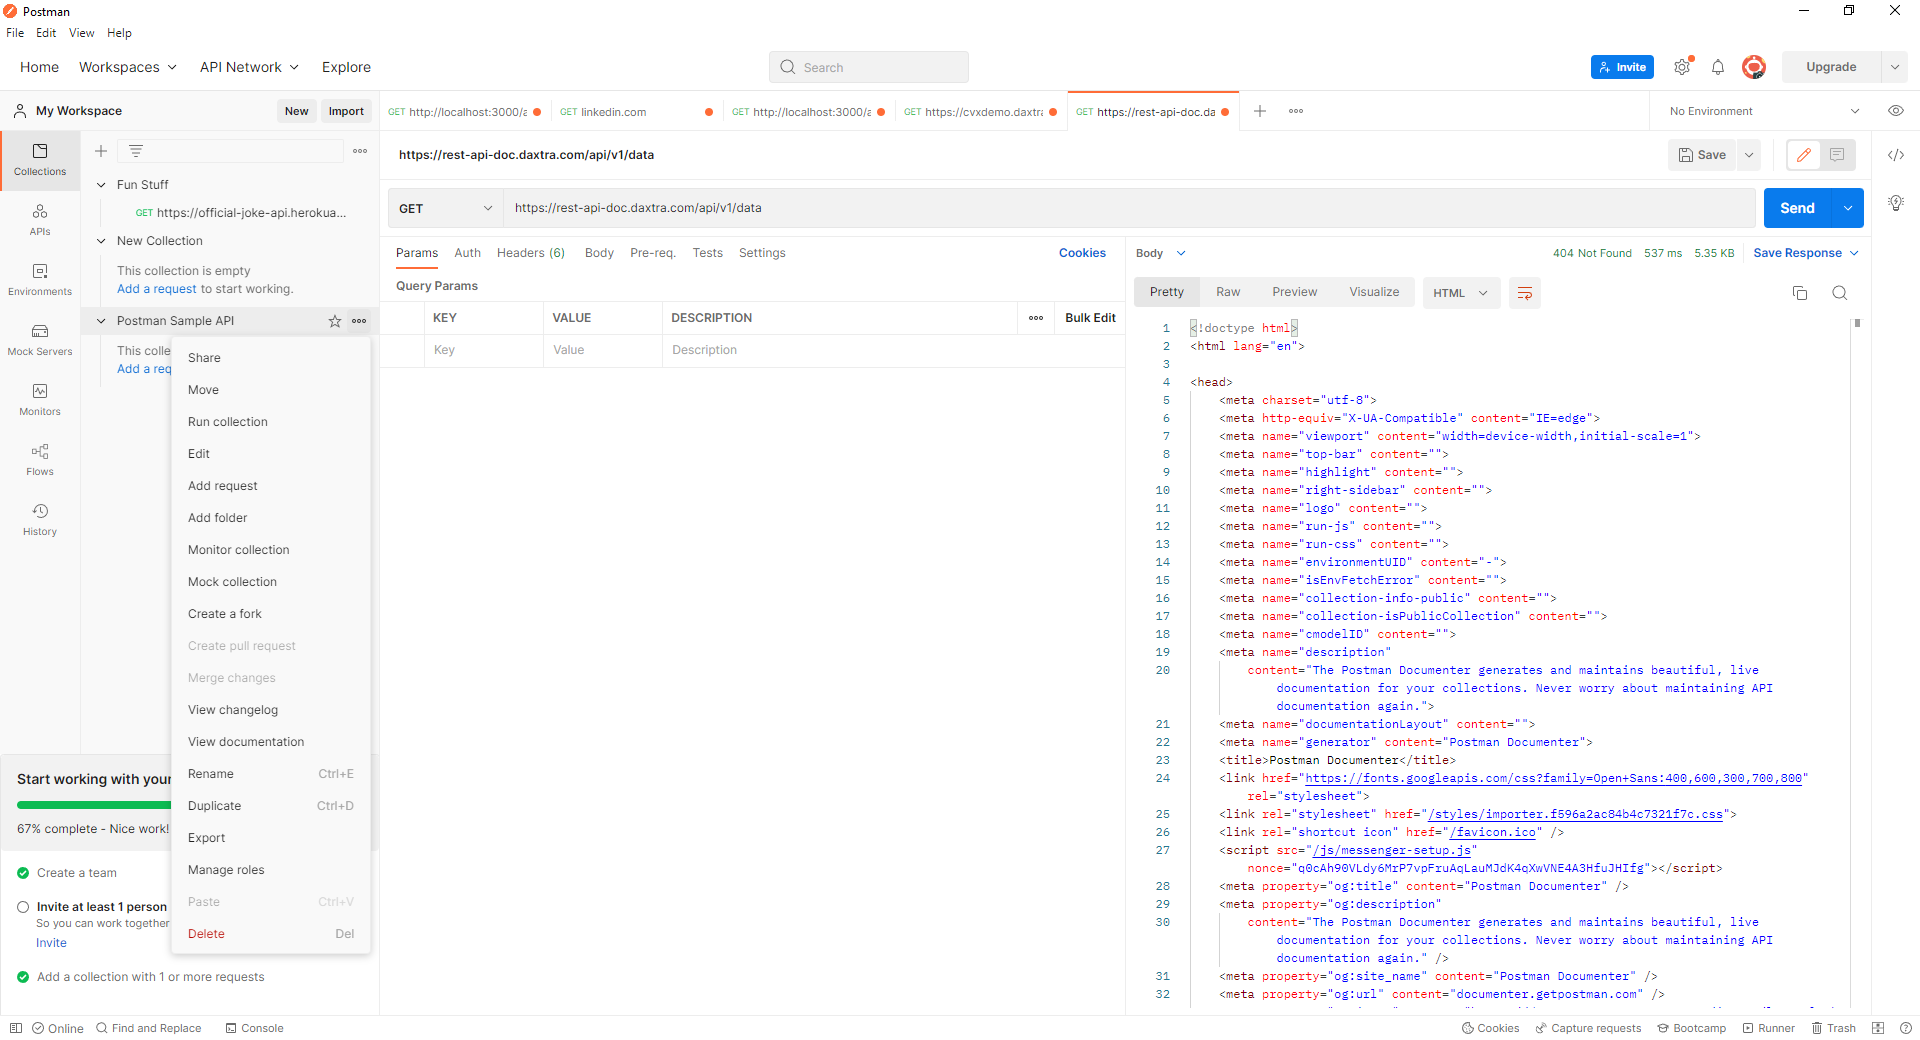The width and height of the screenshot is (1920, 1040).
Task: Open the Send button dropdown arrow
Action: 1847,208
